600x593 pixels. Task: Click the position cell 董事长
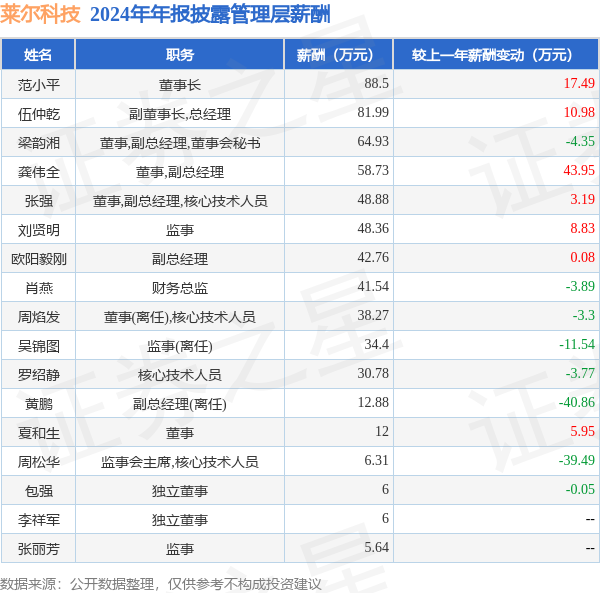(180, 85)
